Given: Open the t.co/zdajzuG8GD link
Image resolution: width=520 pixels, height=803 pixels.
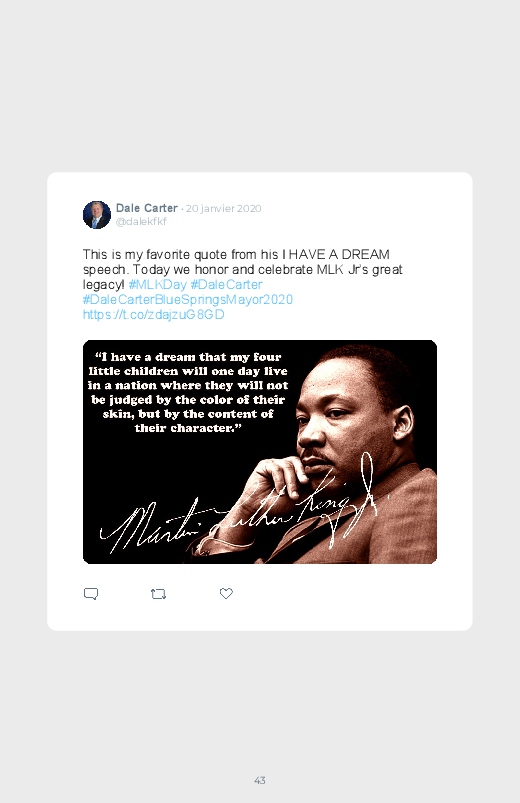Looking at the screenshot, I should pyautogui.click(x=154, y=314).
